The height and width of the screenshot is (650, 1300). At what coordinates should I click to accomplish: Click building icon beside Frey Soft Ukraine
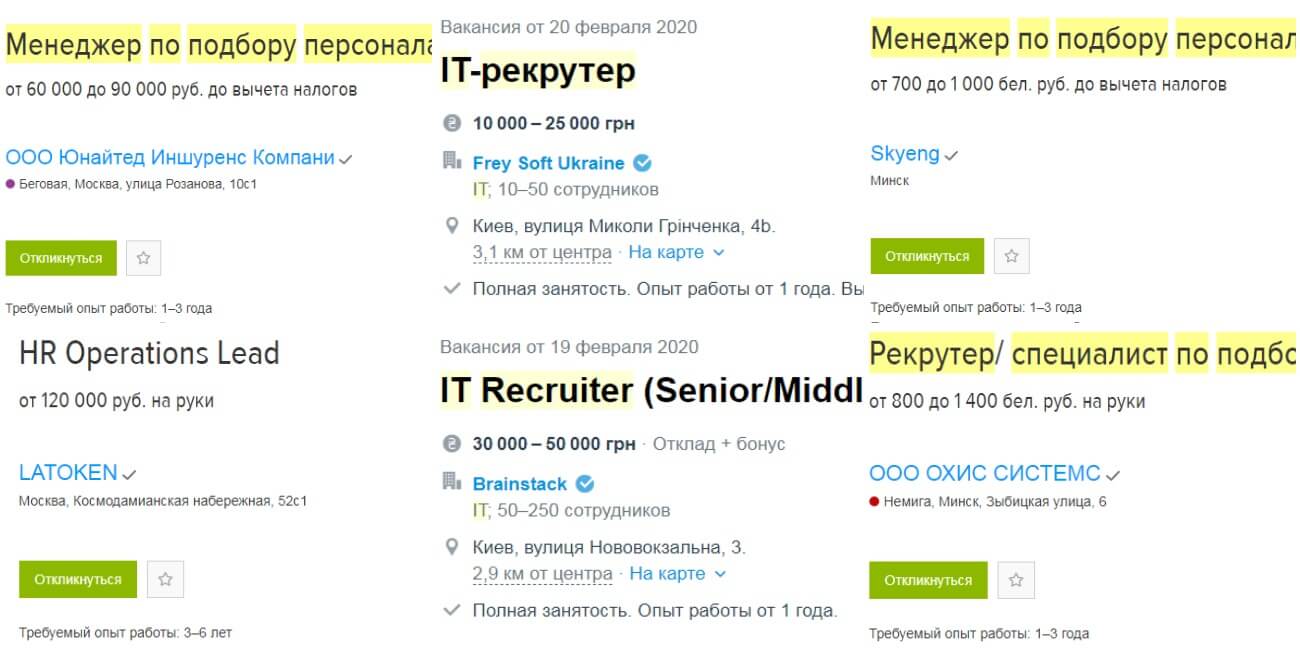pyautogui.click(x=452, y=161)
